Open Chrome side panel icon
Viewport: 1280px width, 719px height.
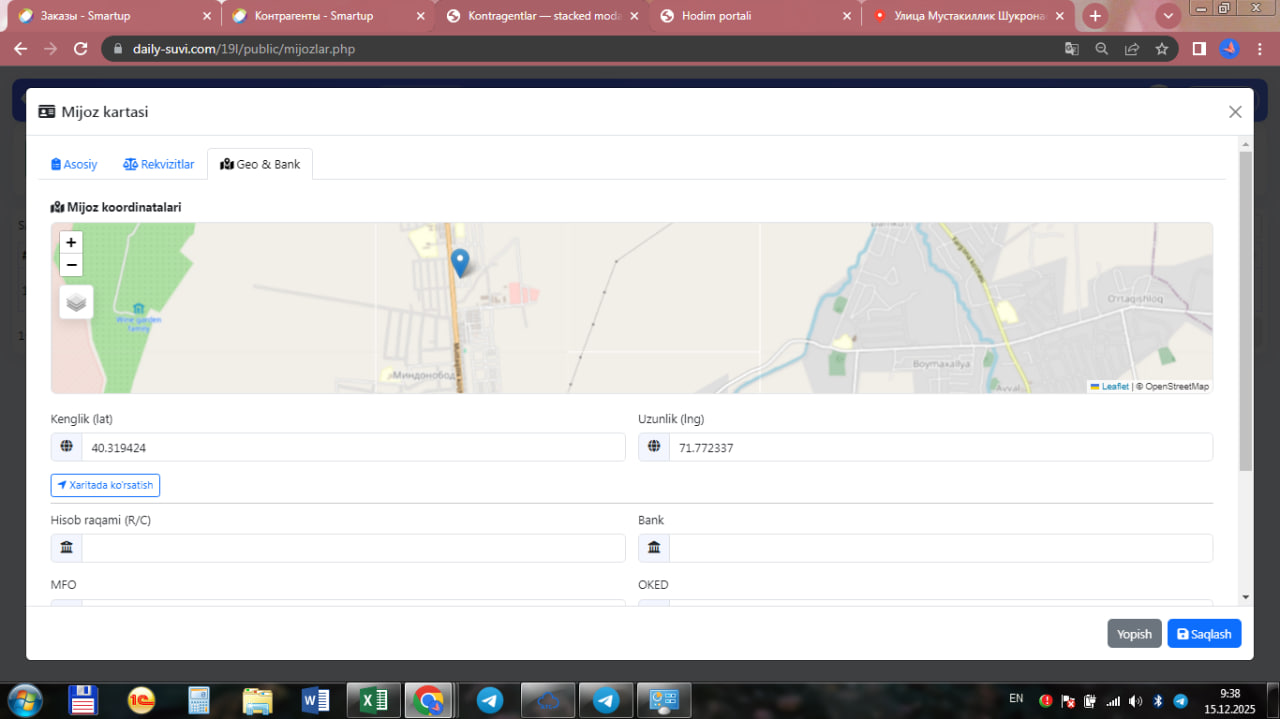pyautogui.click(x=1199, y=49)
